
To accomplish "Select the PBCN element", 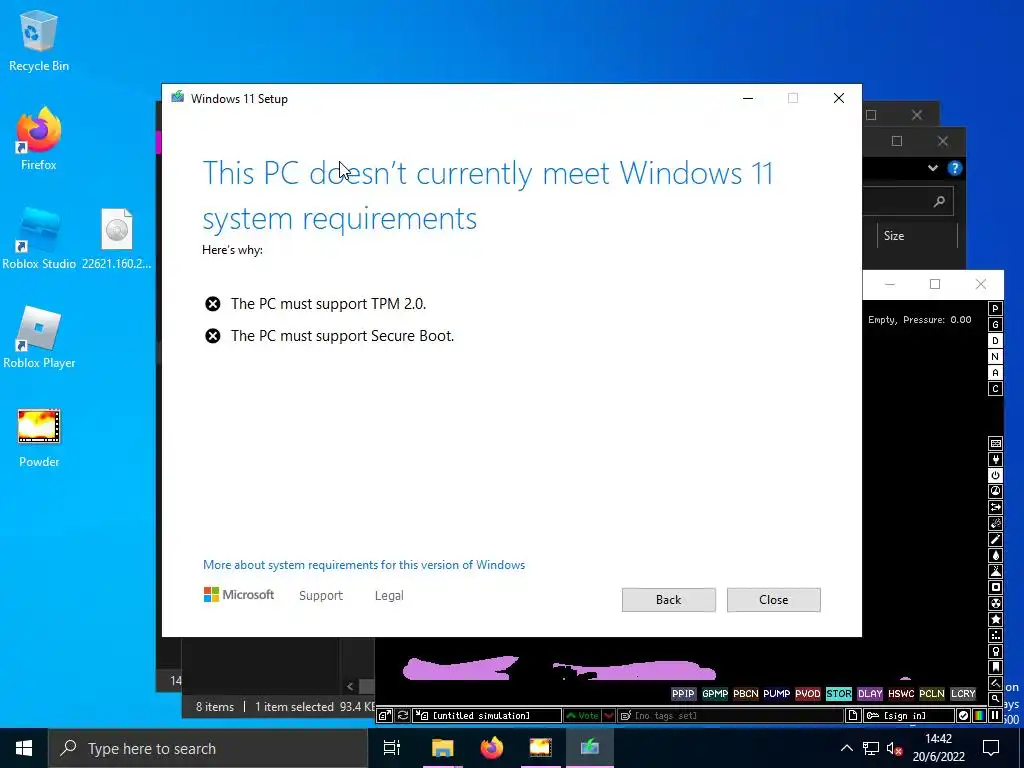I will point(745,694).
